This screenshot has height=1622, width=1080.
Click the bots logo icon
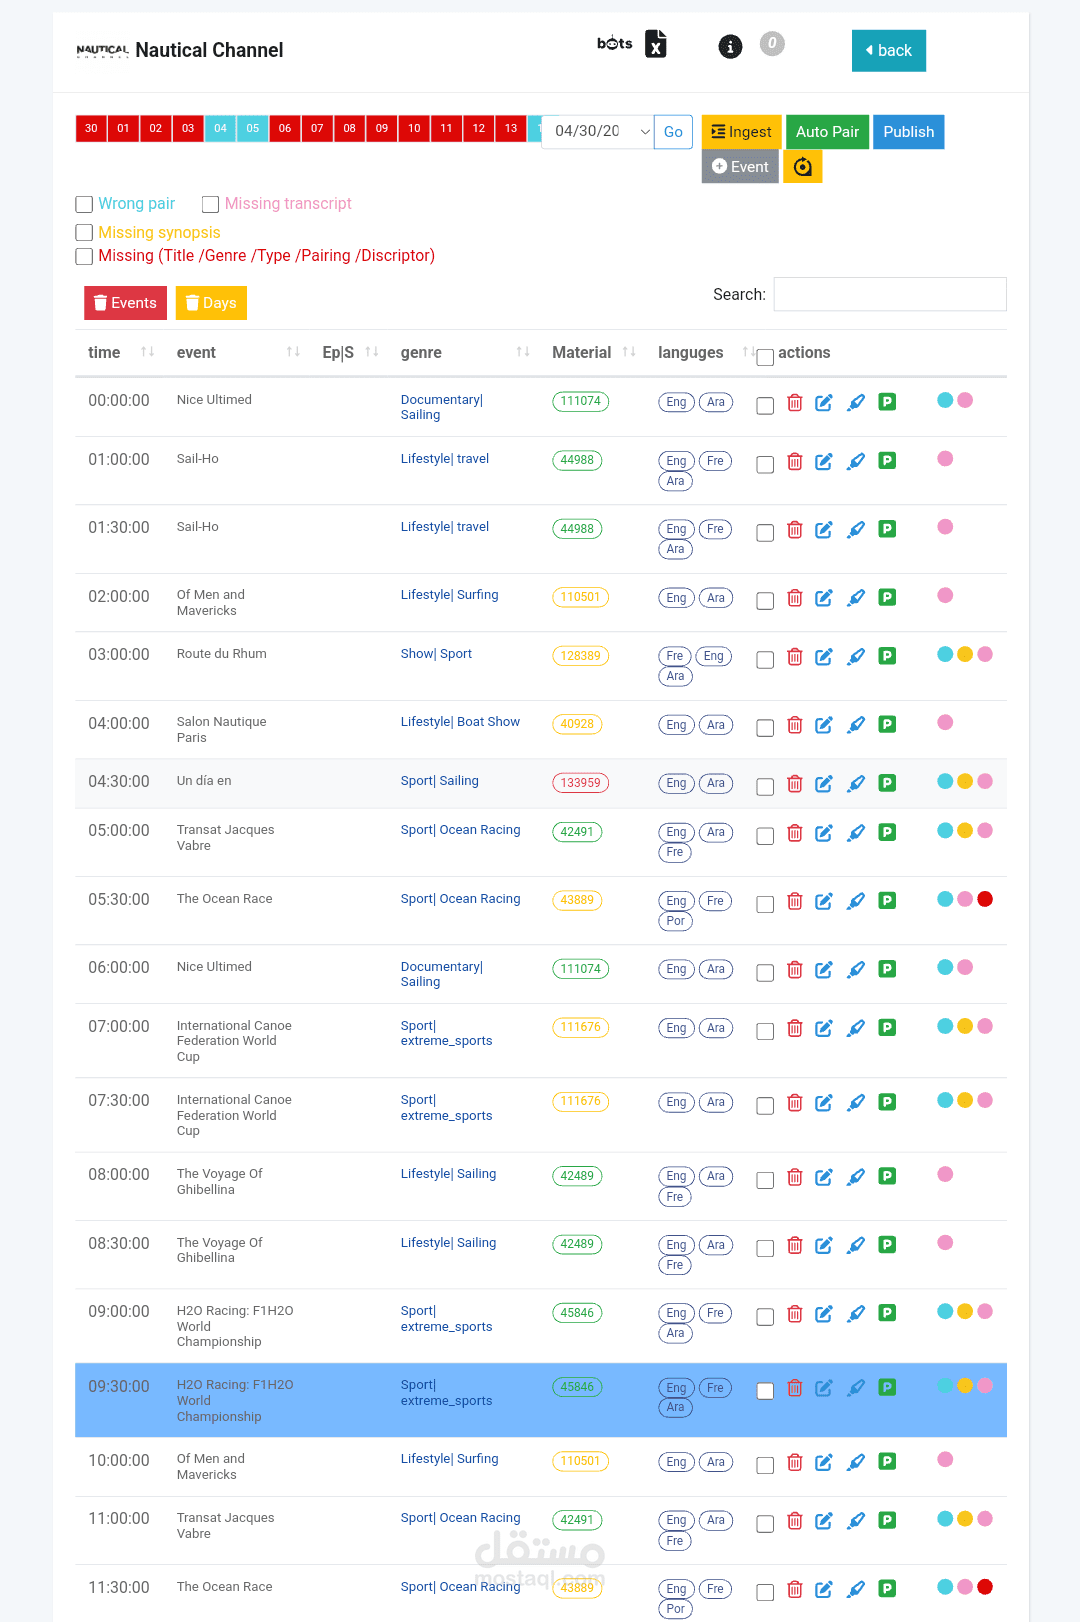[x=614, y=43]
